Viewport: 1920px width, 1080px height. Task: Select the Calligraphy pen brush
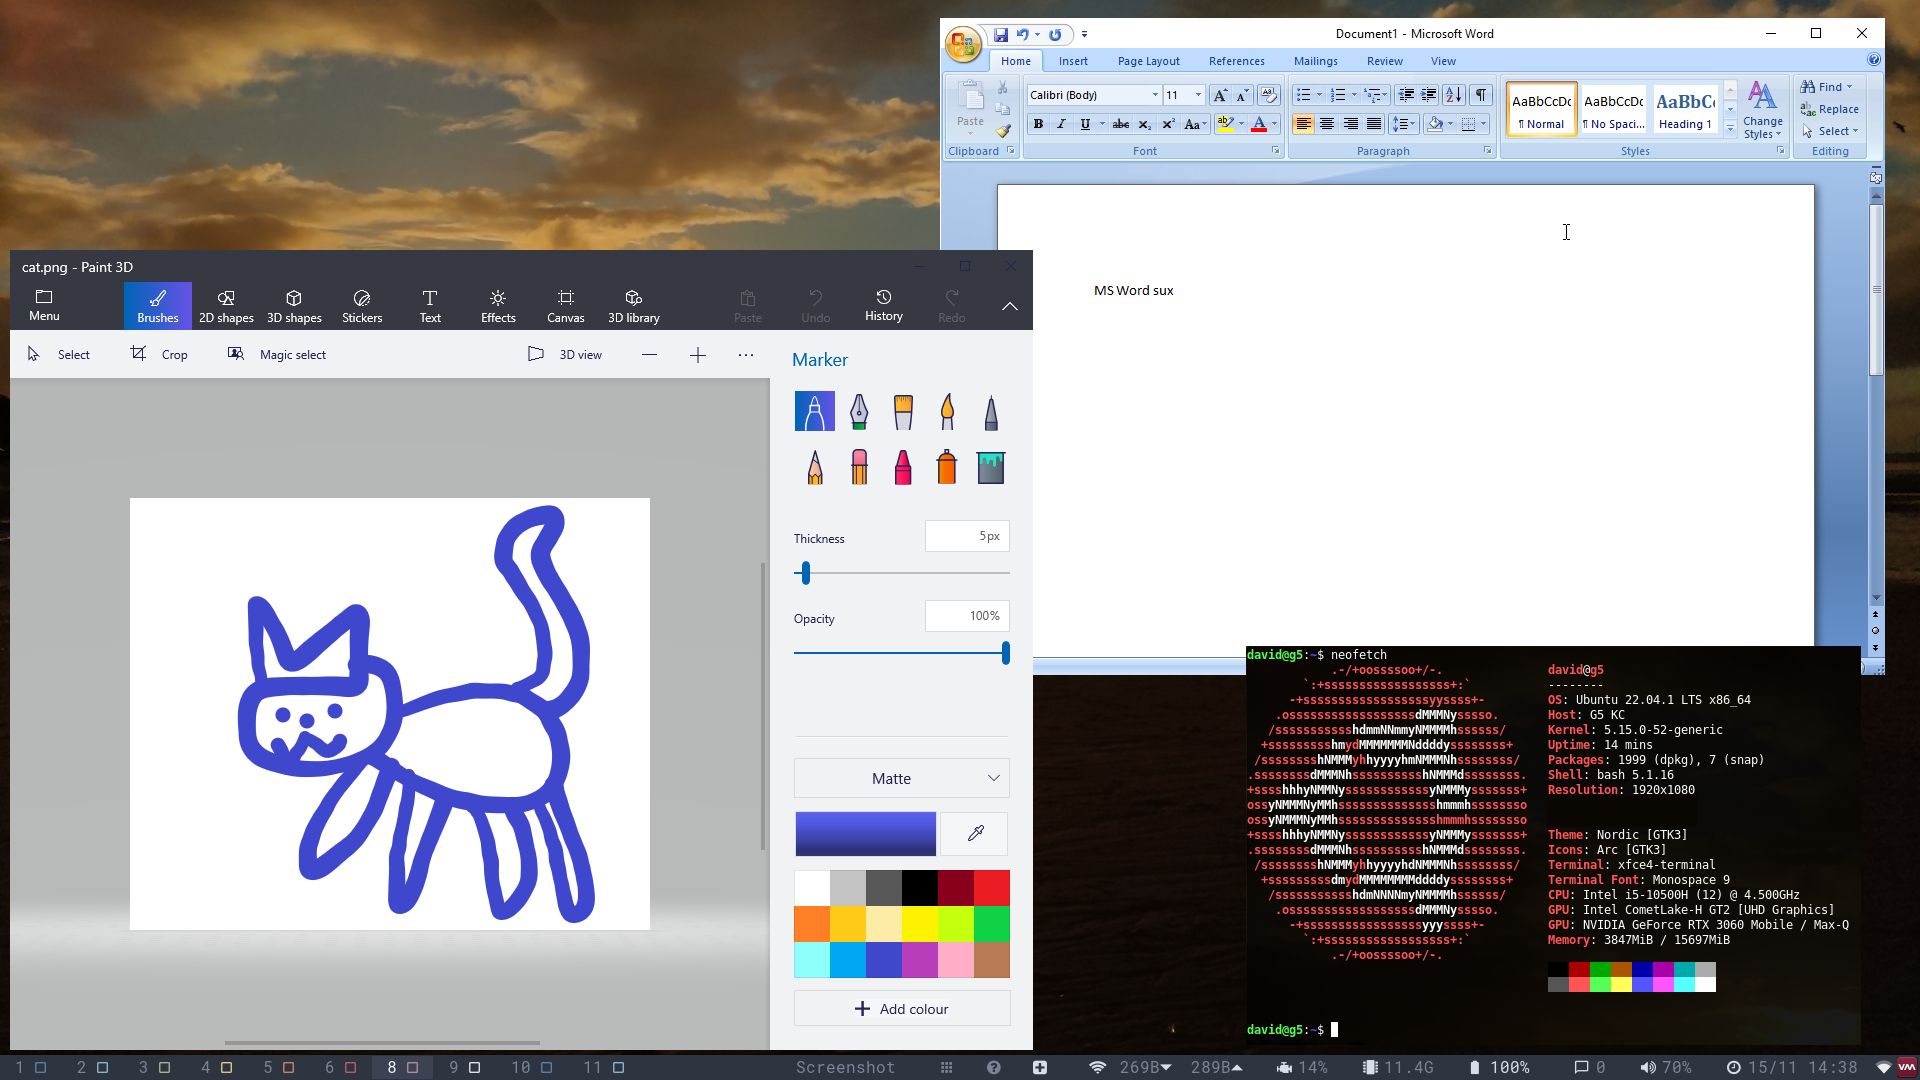pyautogui.click(x=859, y=412)
